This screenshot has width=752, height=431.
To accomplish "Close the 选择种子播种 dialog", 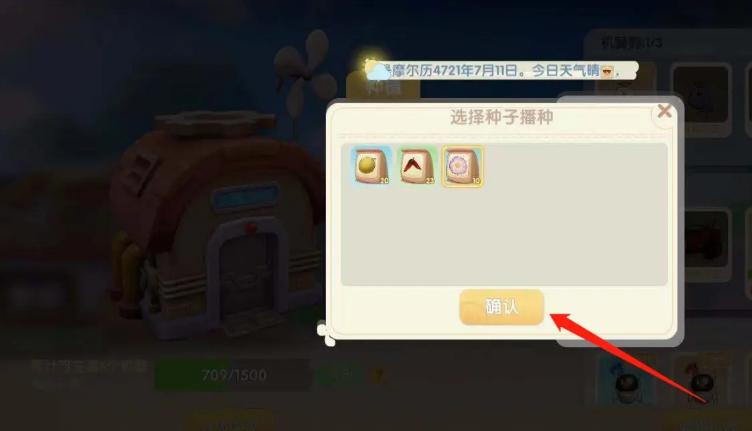I will pyautogui.click(x=664, y=111).
